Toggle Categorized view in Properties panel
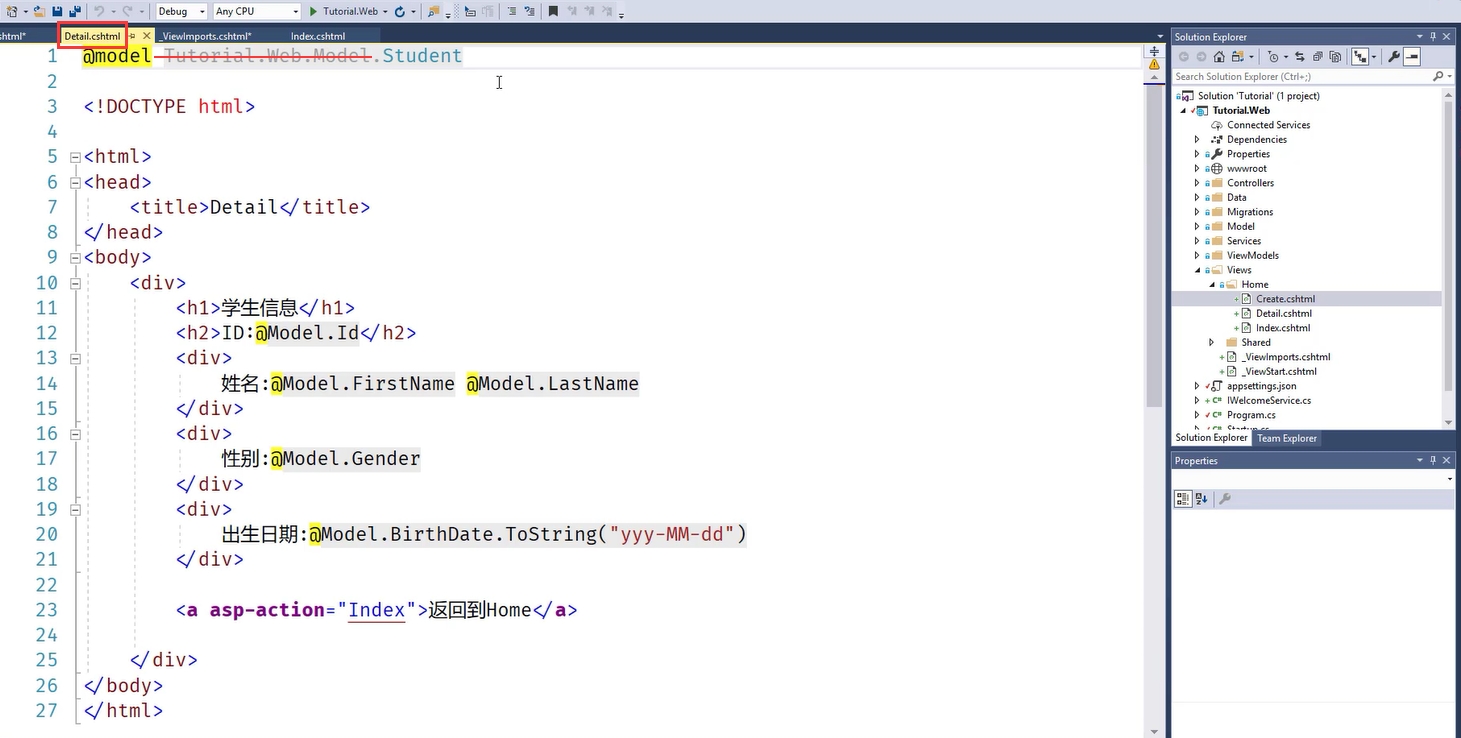The width and height of the screenshot is (1461, 738). tap(1183, 498)
